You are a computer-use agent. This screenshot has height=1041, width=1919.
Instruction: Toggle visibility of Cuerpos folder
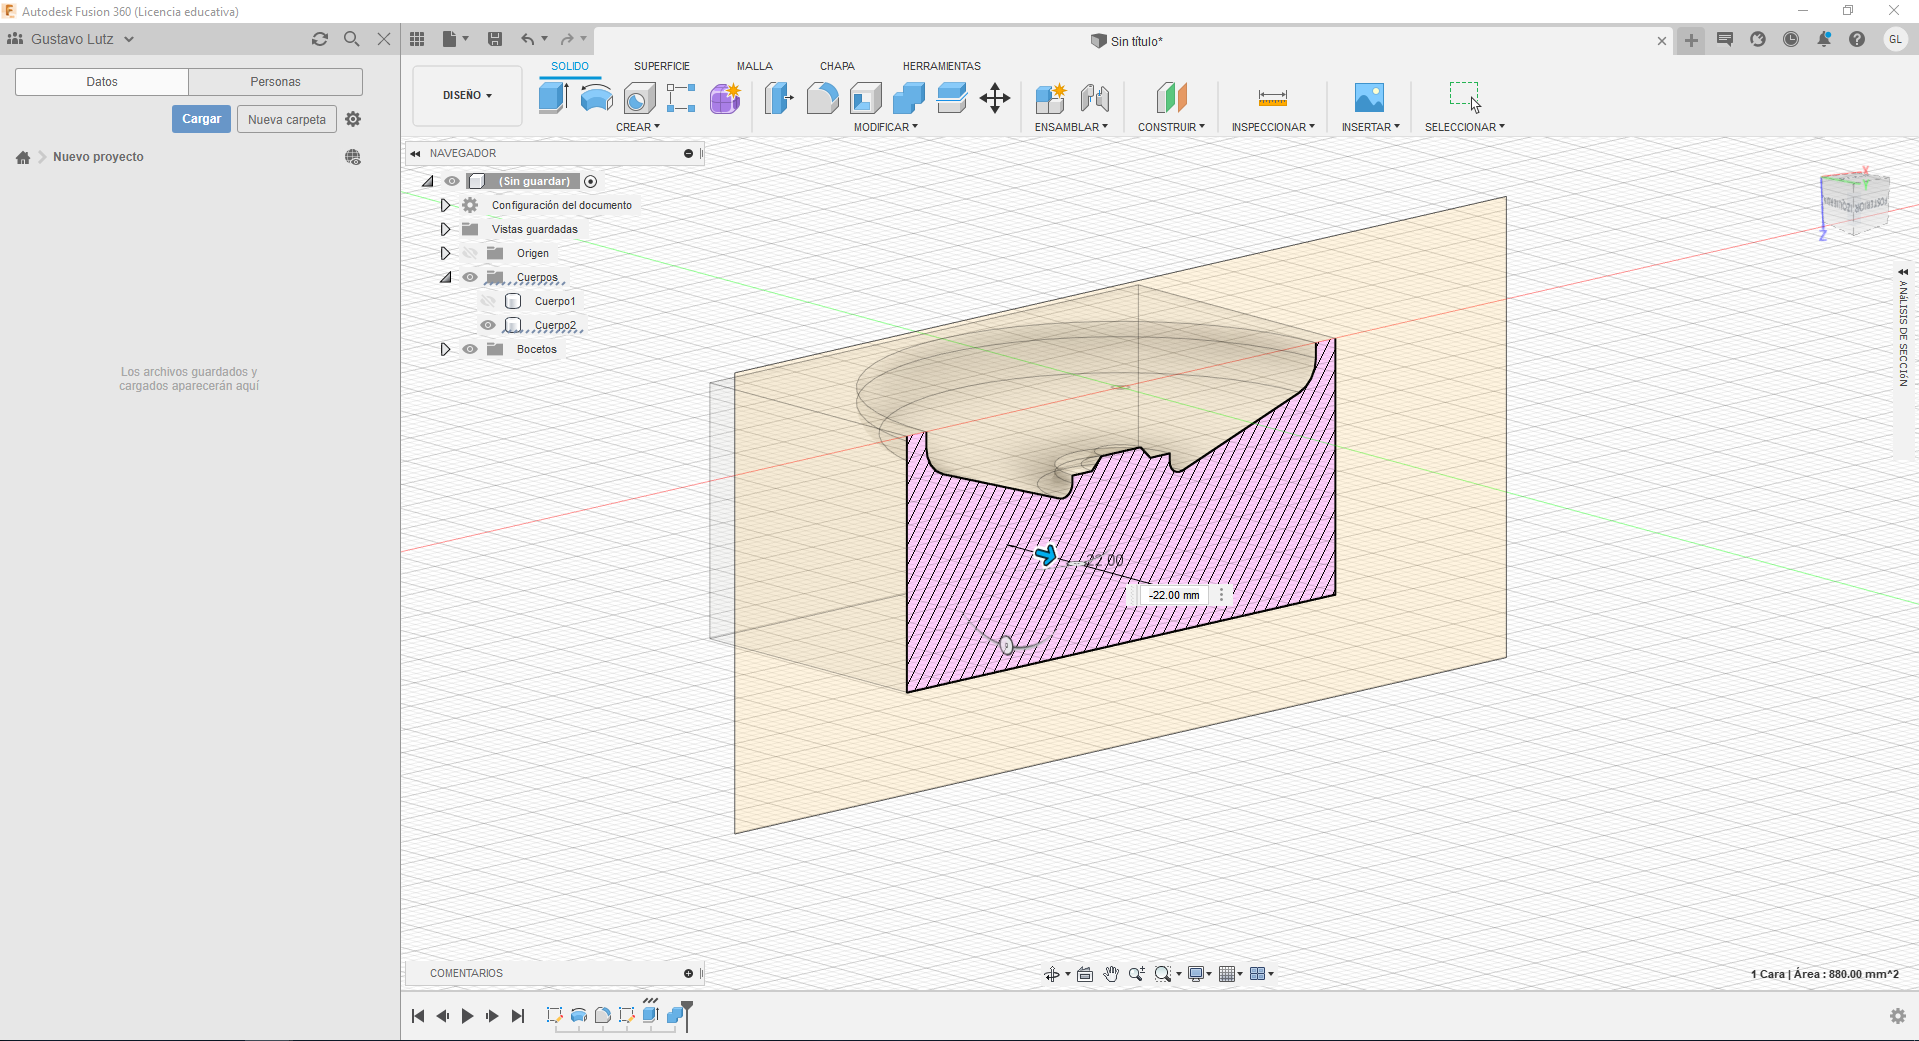pos(470,277)
